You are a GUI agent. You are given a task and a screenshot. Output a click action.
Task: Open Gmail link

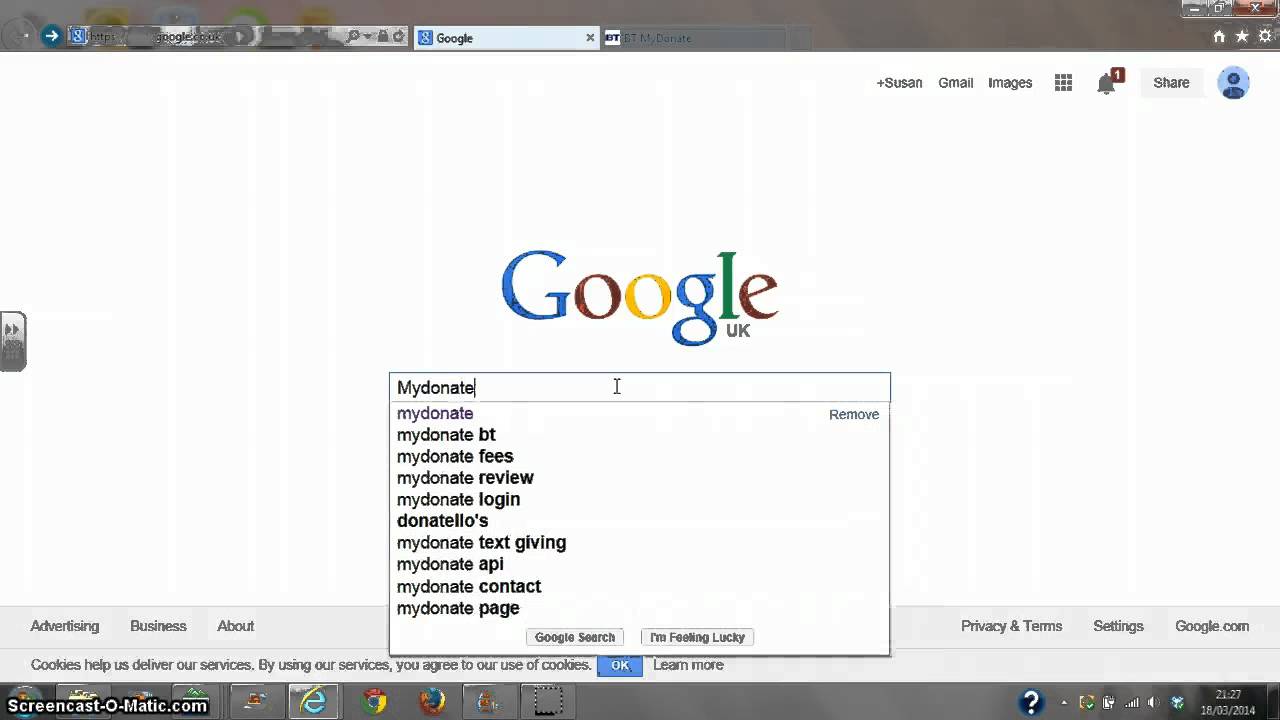tap(955, 83)
